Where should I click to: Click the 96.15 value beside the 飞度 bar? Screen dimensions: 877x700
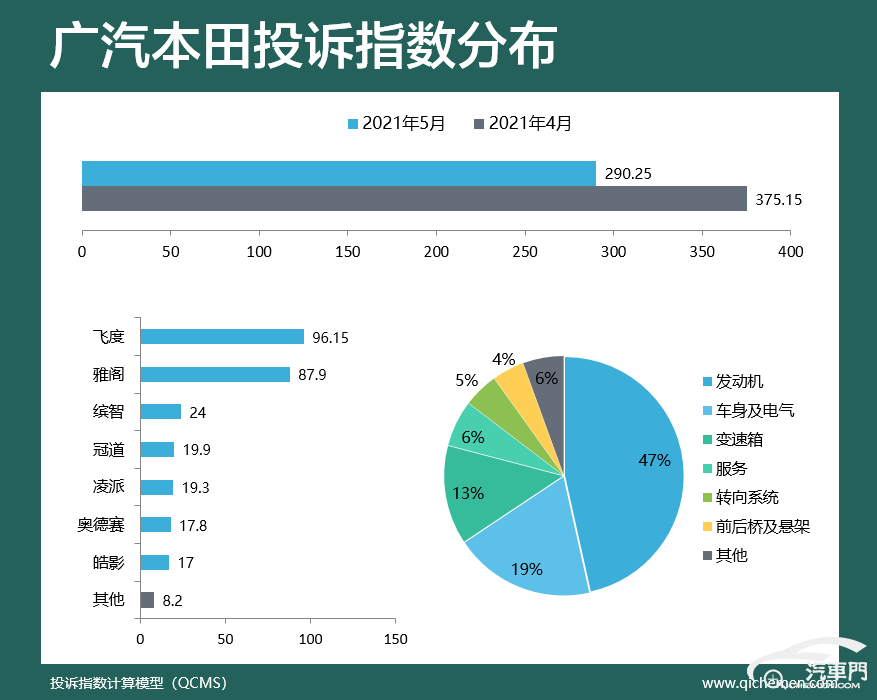pos(331,338)
